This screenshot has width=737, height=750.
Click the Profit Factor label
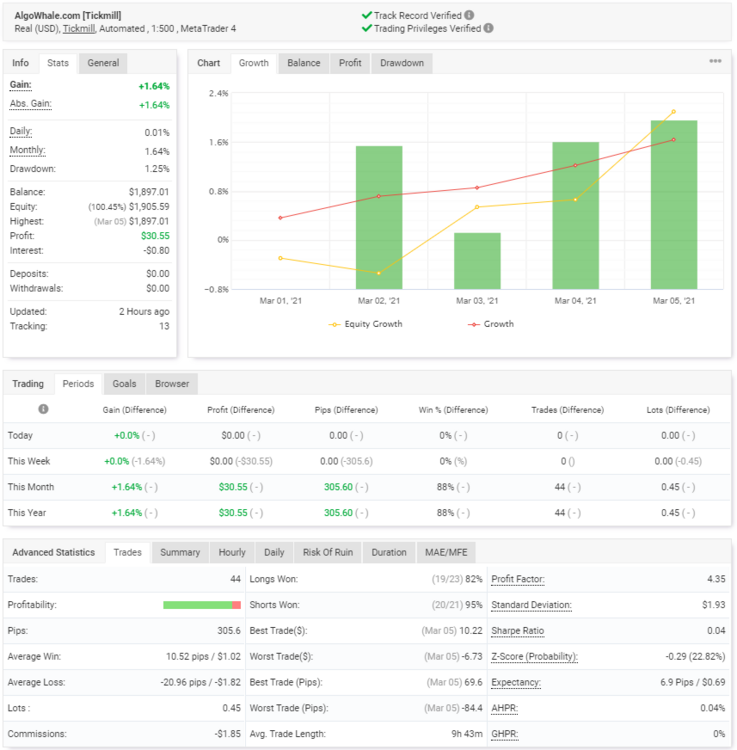[x=517, y=579]
